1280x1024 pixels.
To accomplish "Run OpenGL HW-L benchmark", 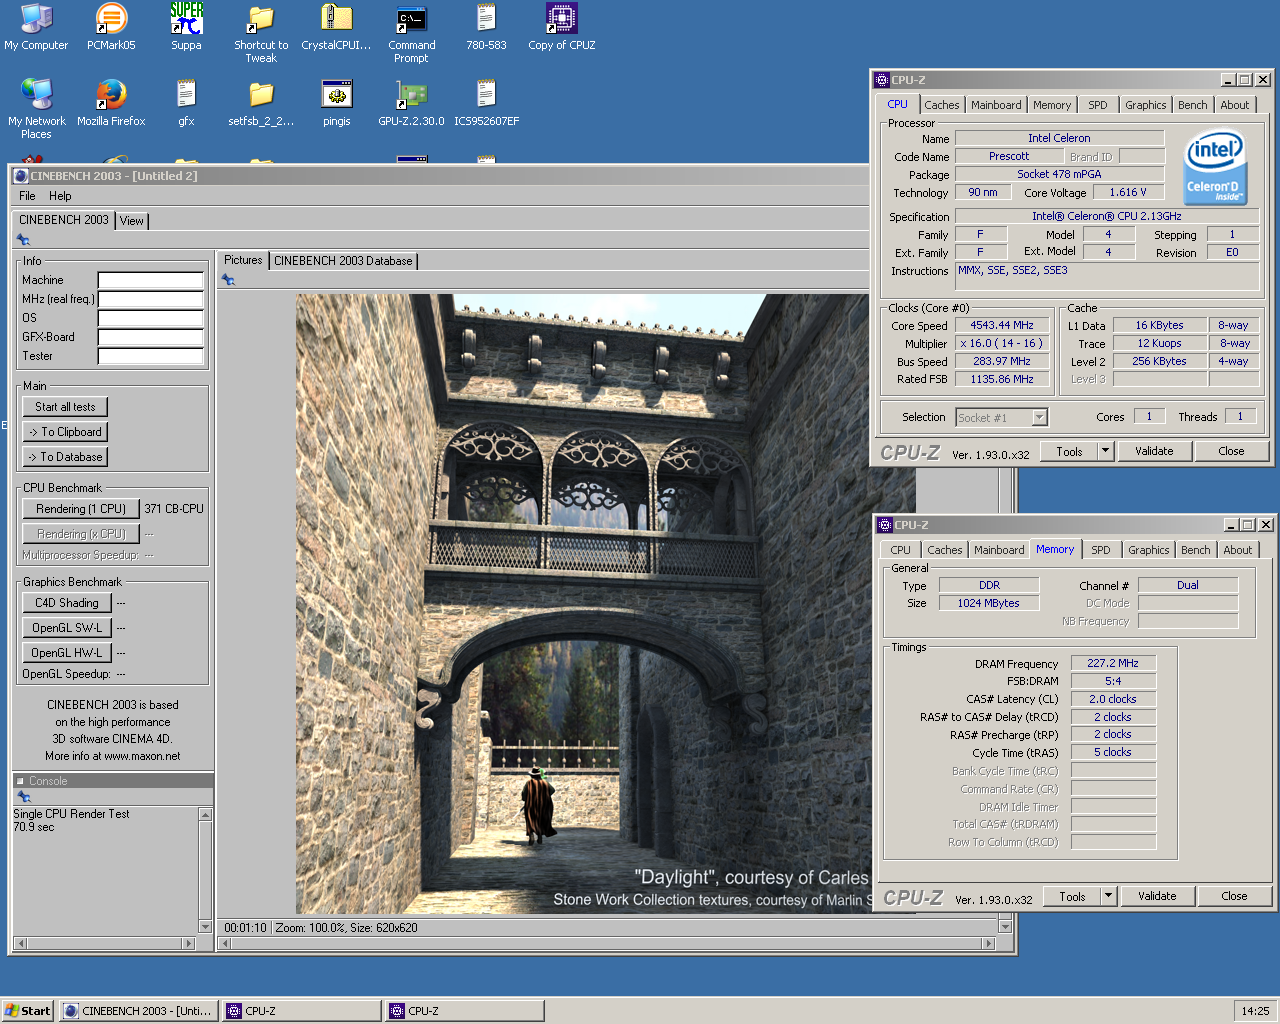I will [x=66, y=653].
